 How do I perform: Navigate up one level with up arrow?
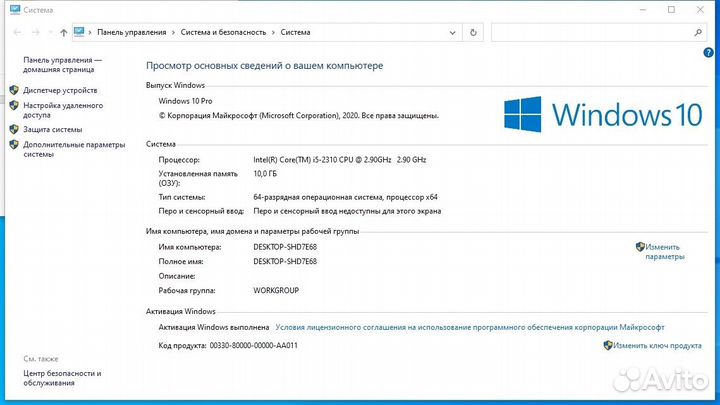(63, 33)
